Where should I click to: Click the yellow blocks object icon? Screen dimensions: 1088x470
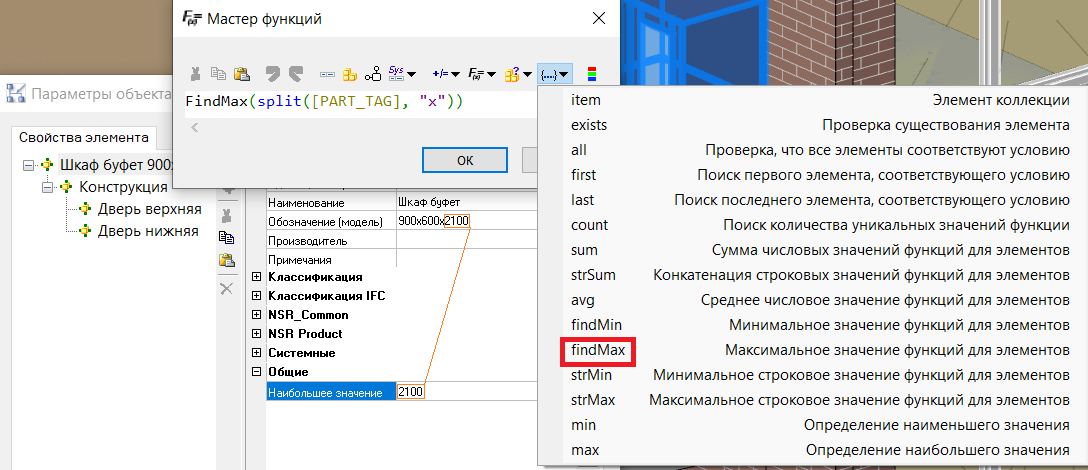coord(350,74)
